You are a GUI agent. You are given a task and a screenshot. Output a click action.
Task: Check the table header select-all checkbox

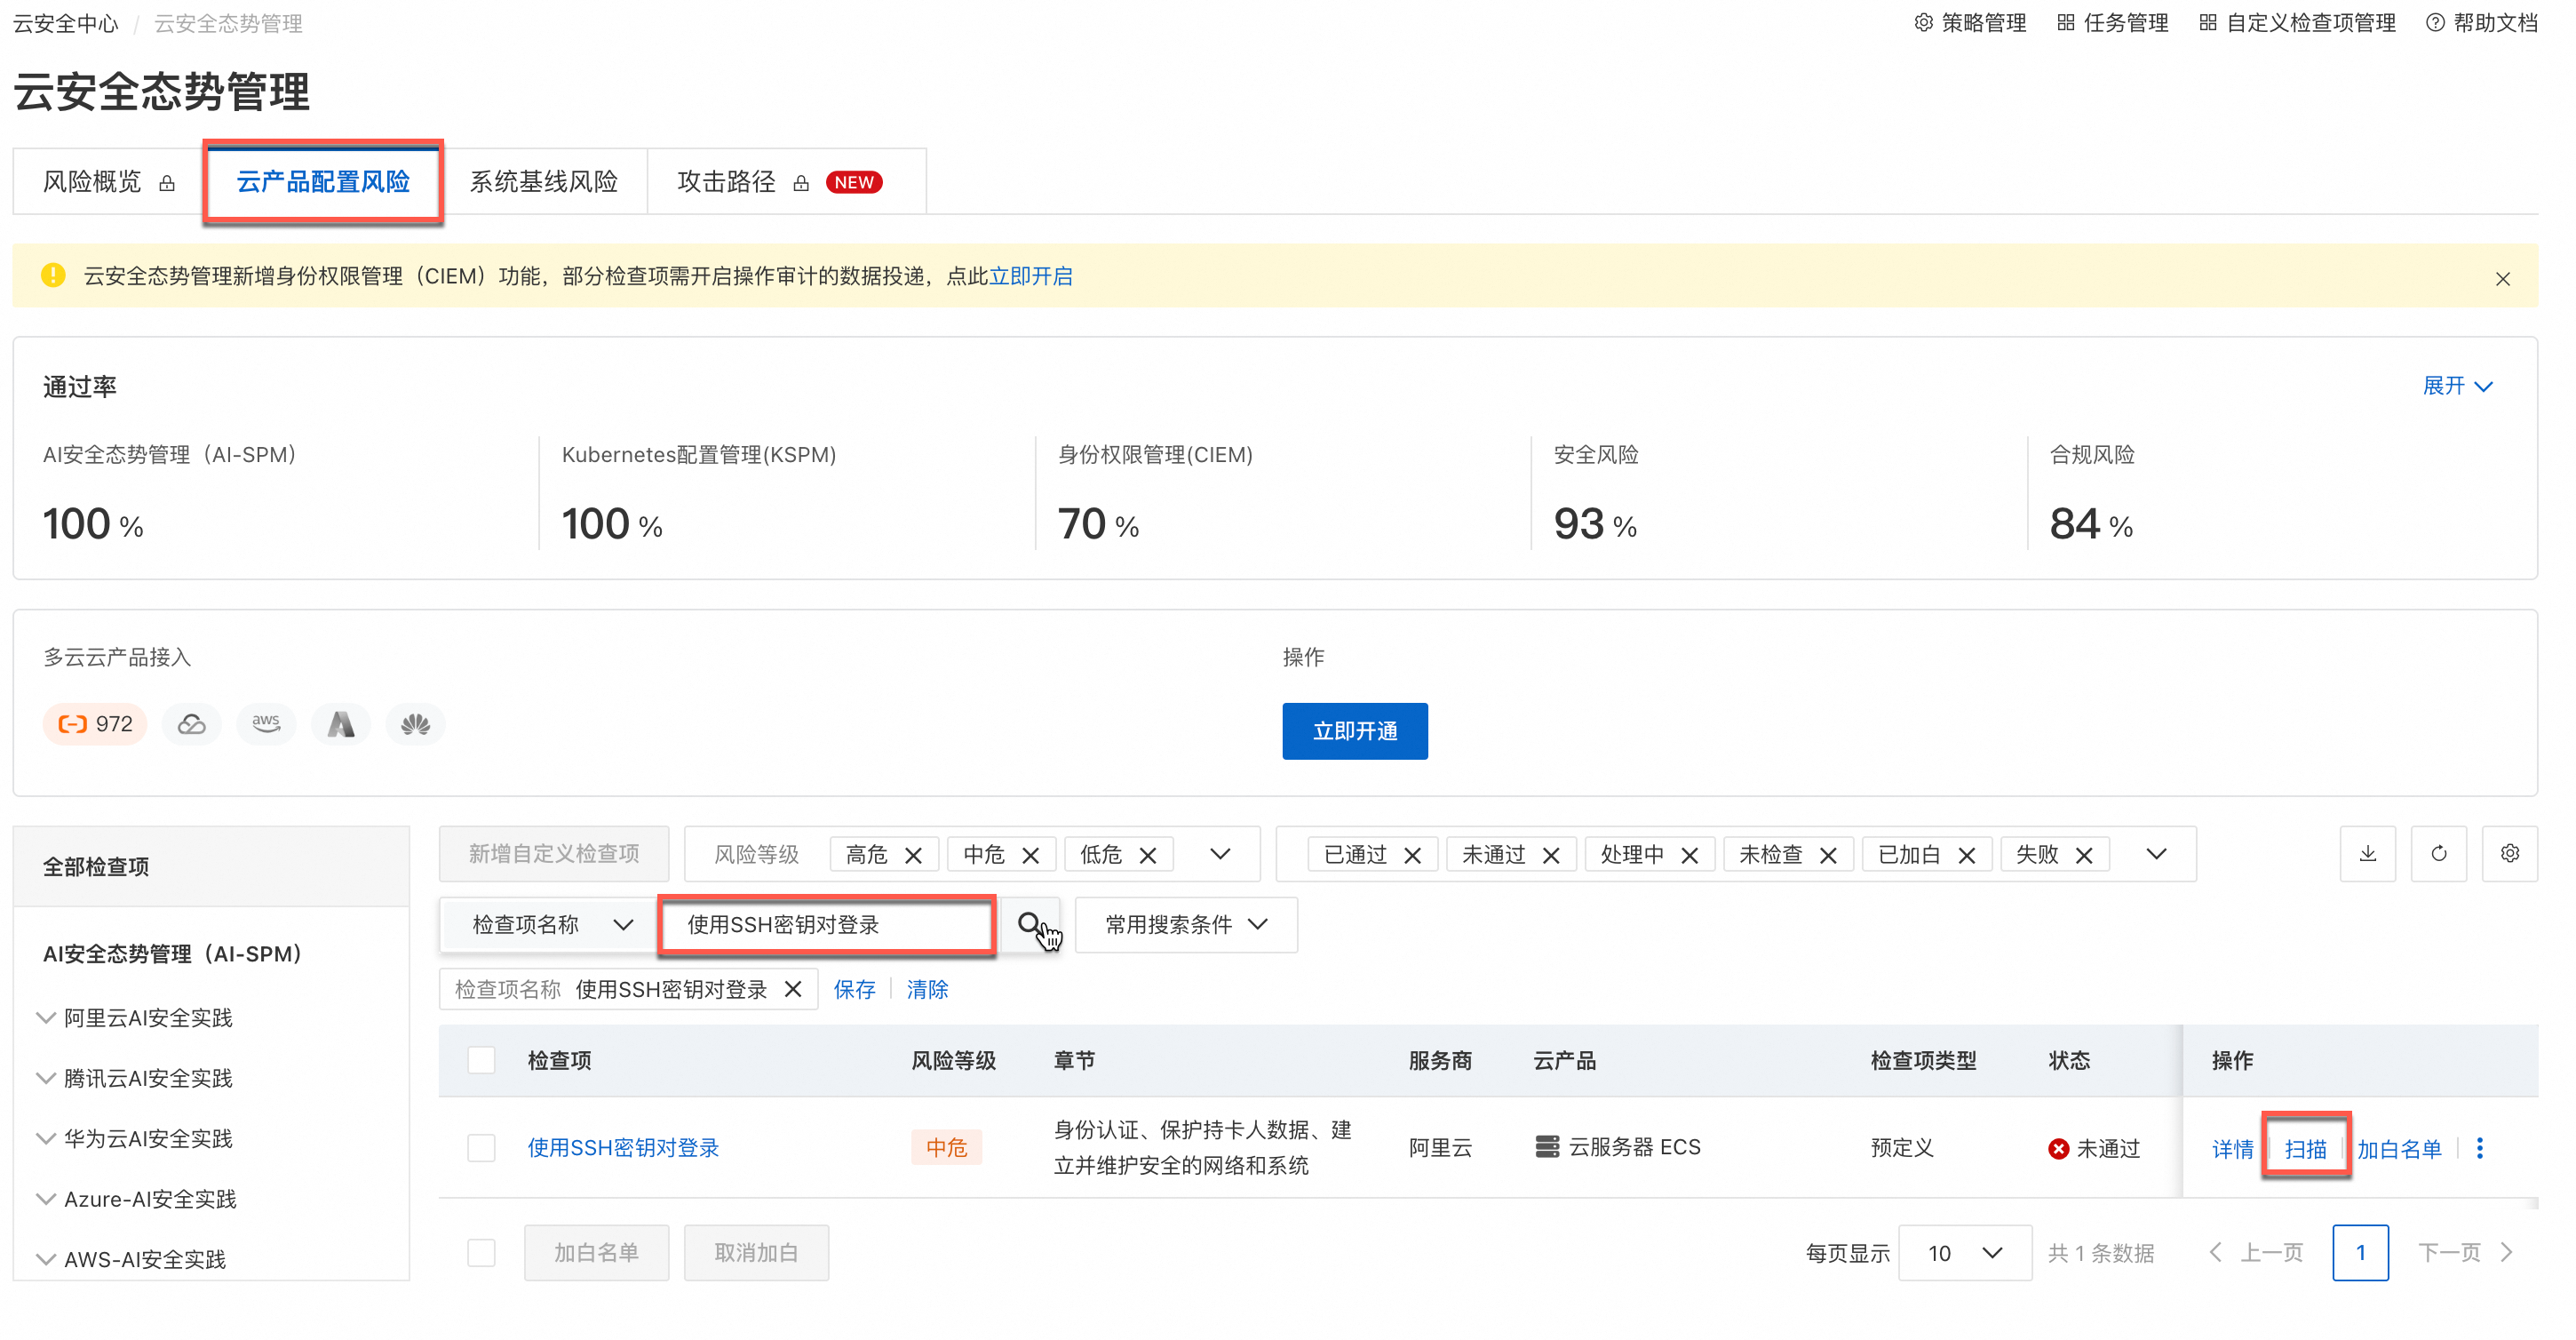[x=481, y=1060]
